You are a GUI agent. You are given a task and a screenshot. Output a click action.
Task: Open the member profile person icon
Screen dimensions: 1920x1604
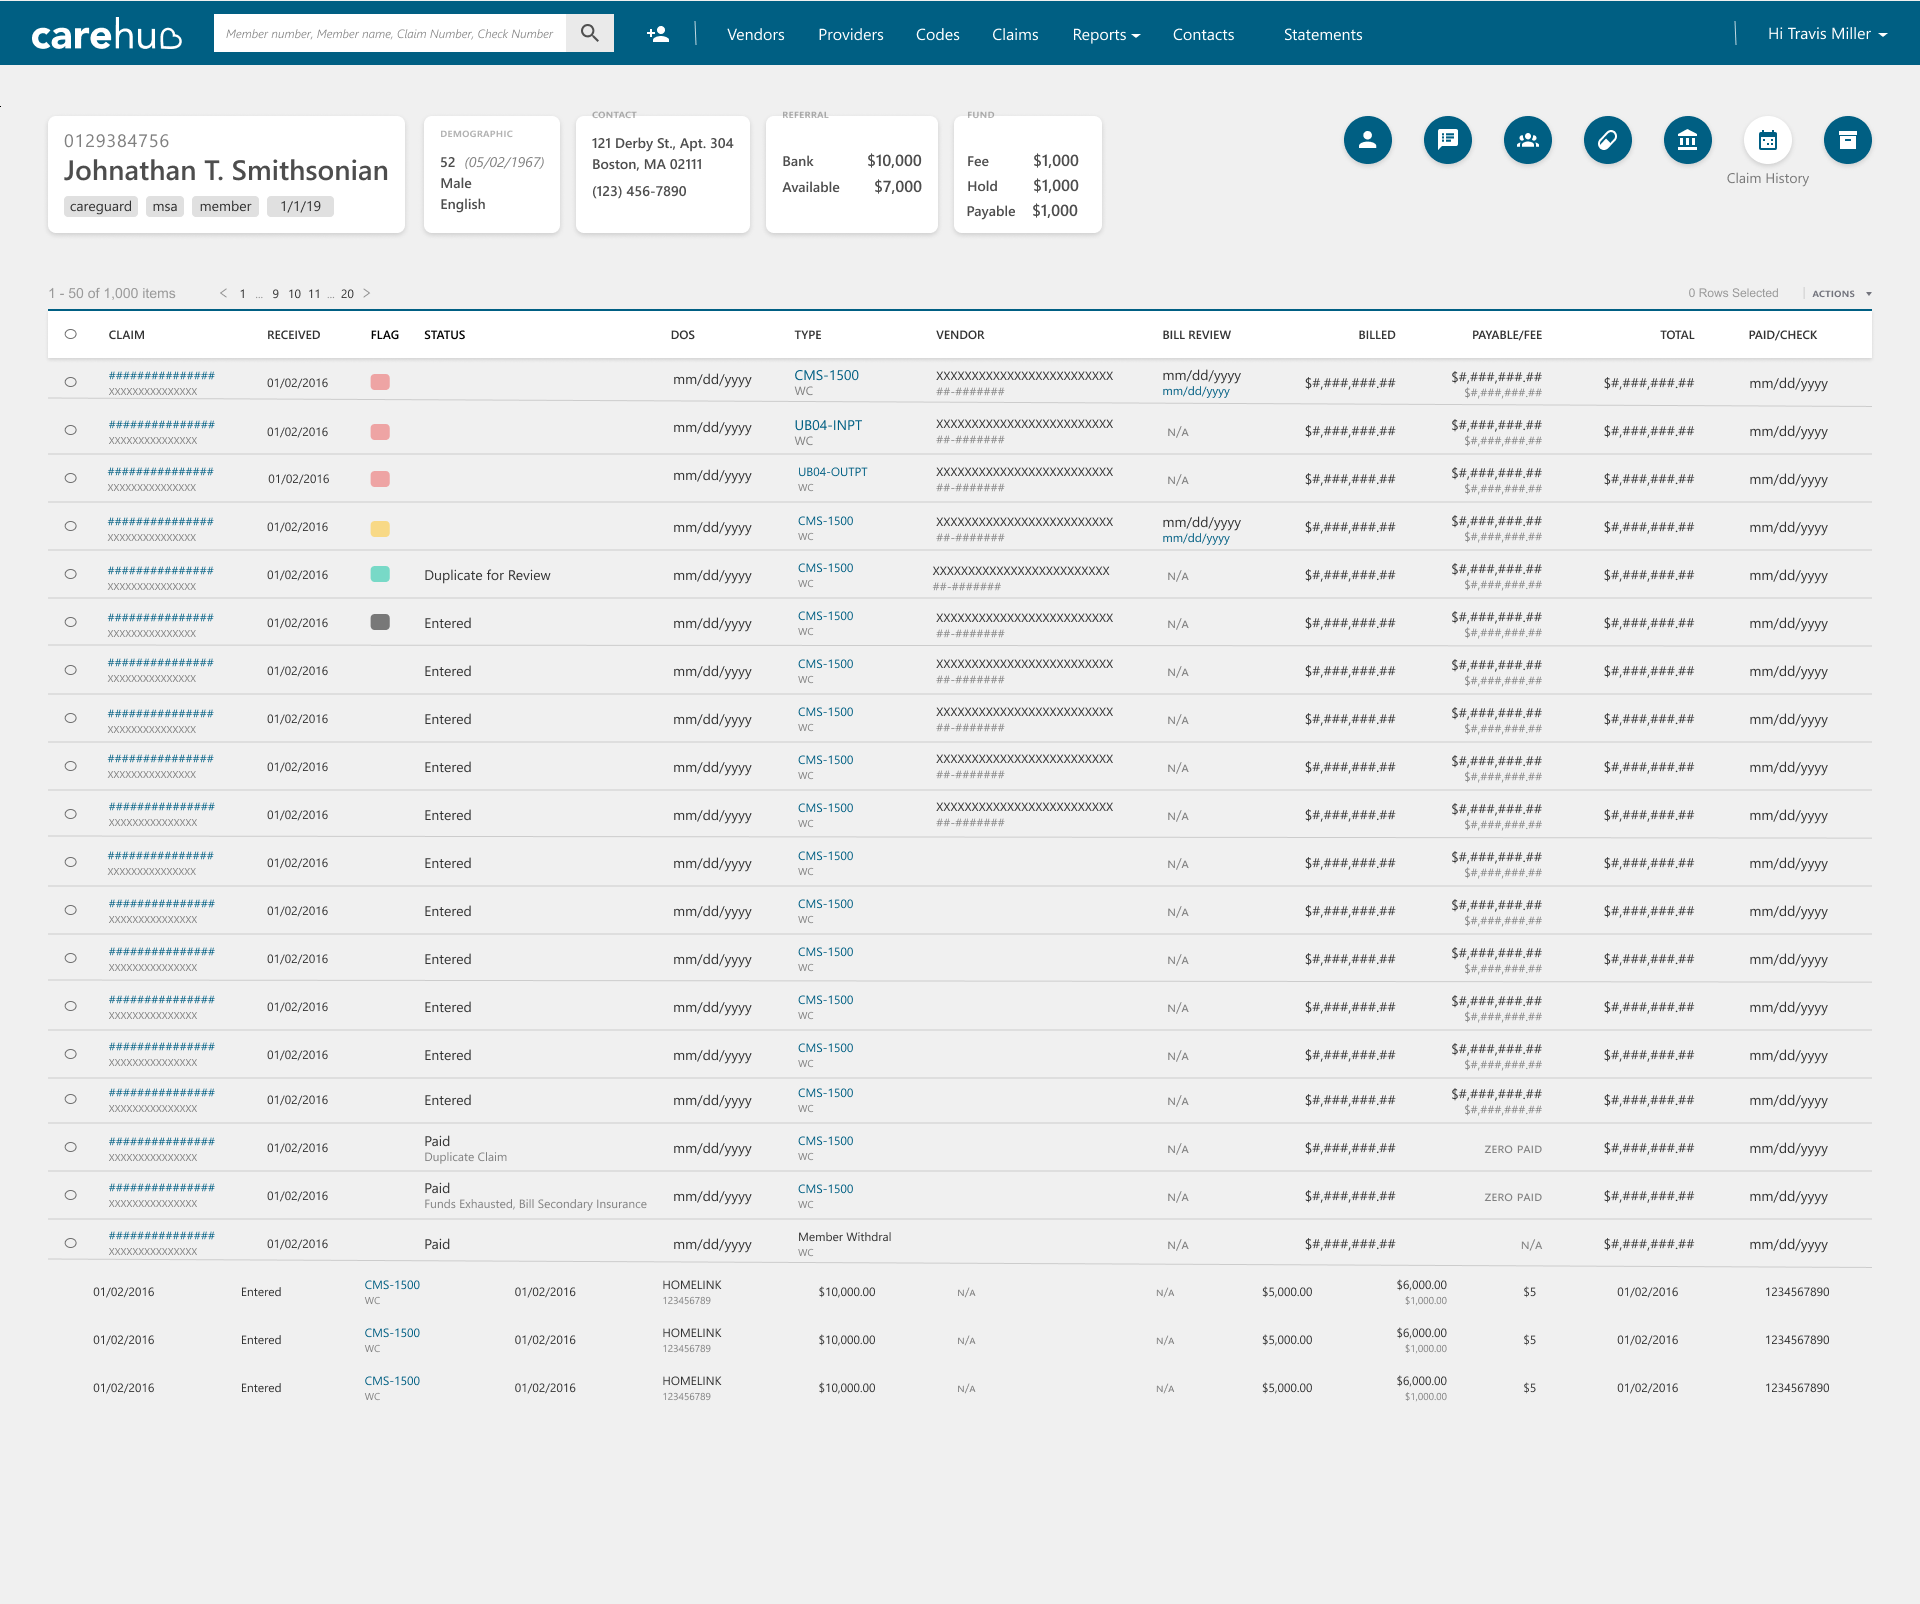click(x=1367, y=140)
